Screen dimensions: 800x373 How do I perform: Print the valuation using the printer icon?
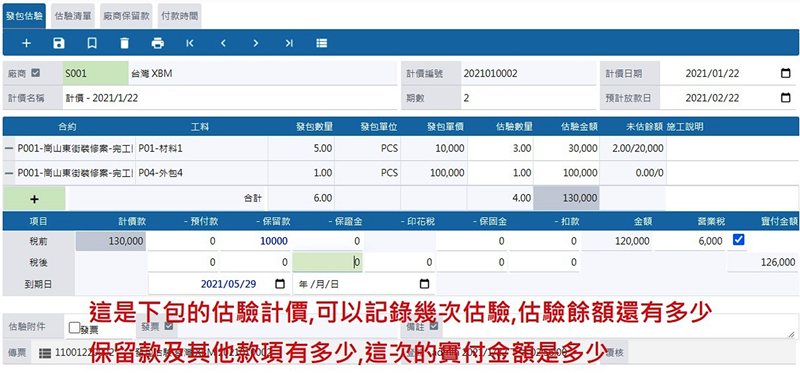[158, 43]
